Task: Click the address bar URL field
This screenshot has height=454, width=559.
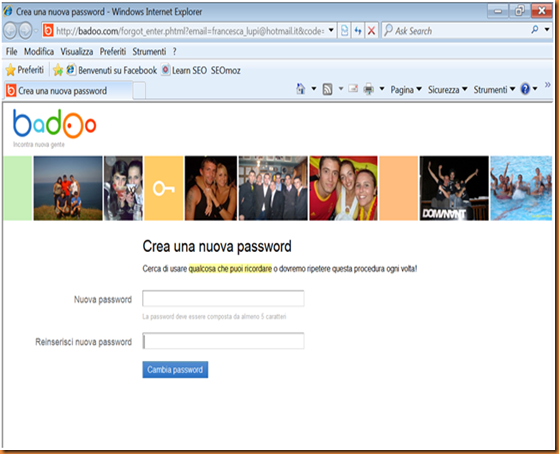Action: 190,31
